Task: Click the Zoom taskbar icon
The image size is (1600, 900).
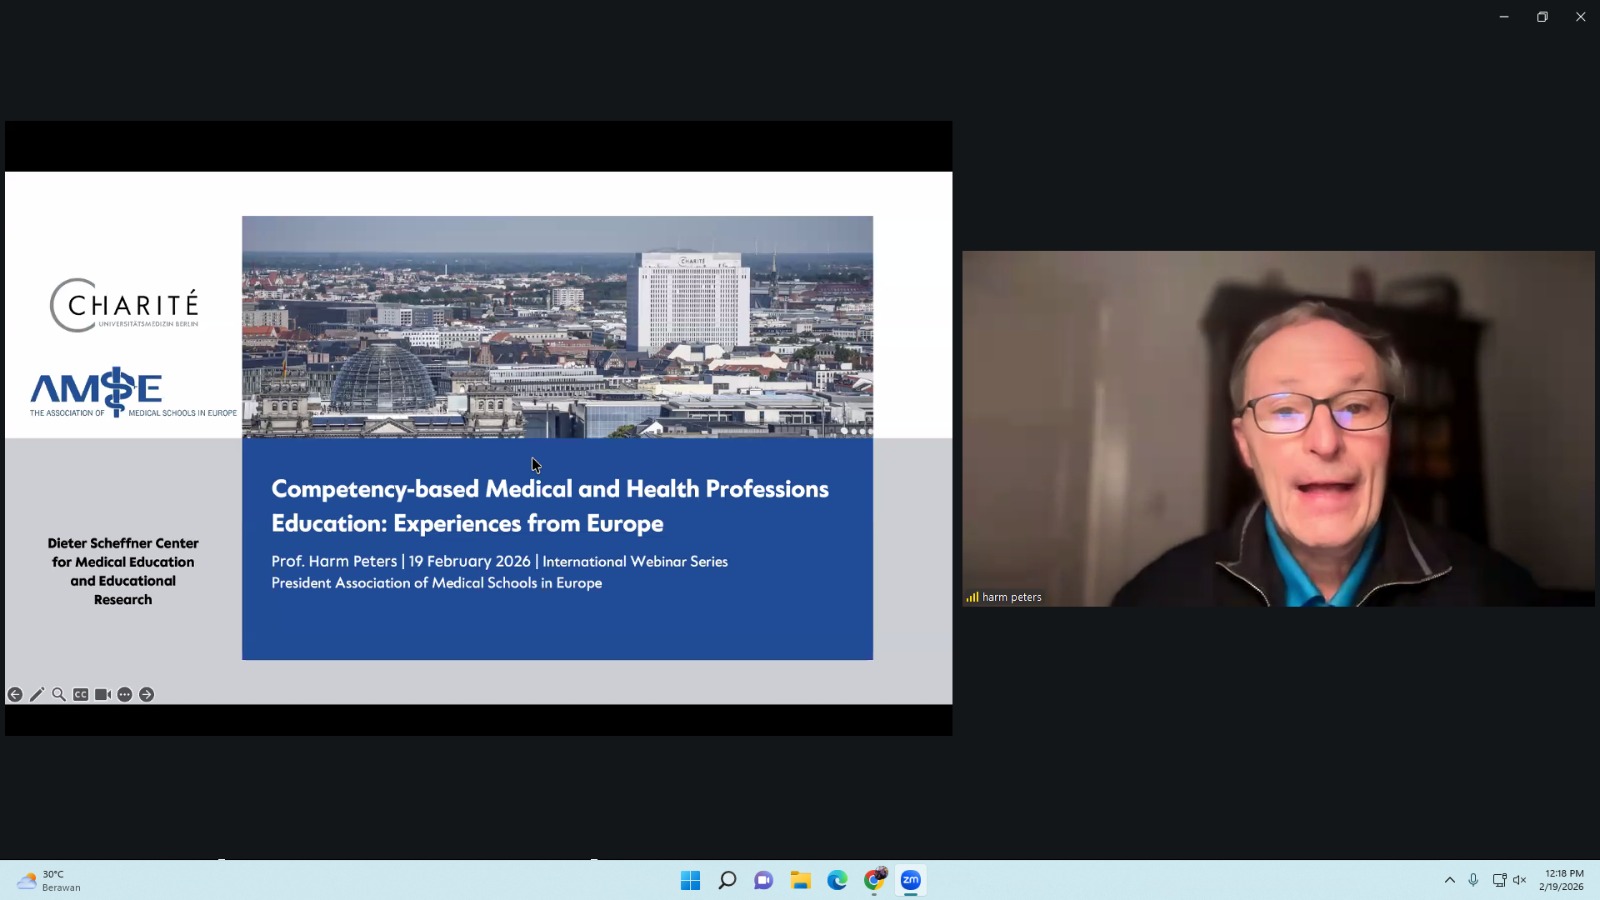Action: (x=911, y=880)
